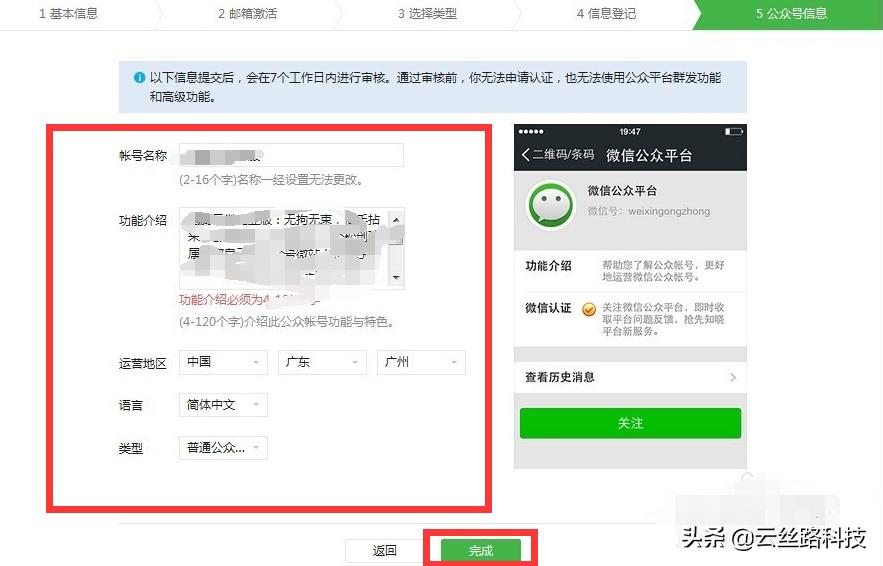
Task: Click the 3 选择类型 step tab
Action: [x=427, y=14]
